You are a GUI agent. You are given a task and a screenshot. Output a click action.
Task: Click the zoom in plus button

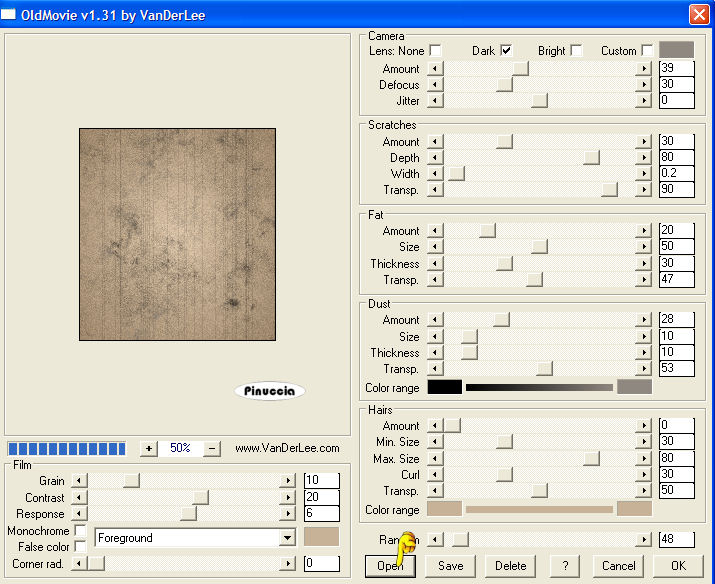(x=149, y=449)
